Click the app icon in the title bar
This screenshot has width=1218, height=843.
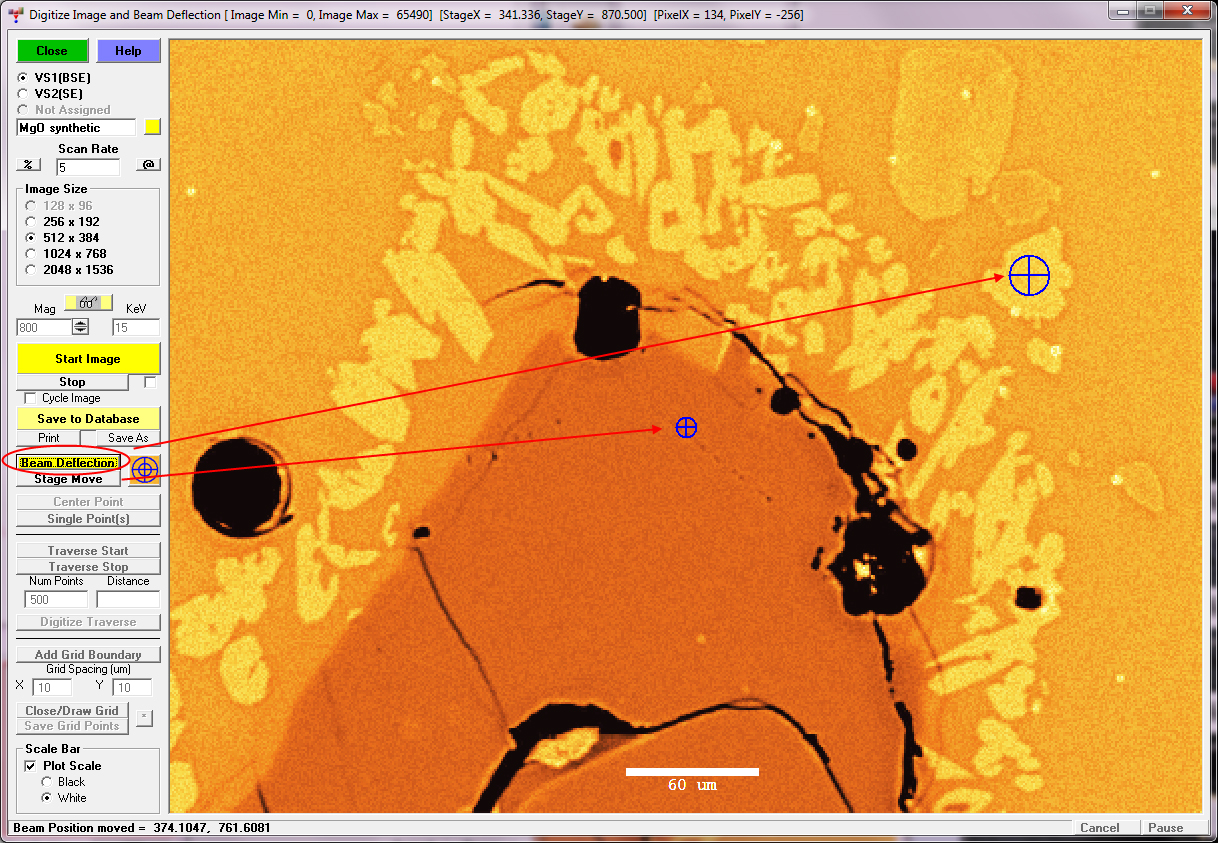(x=14, y=14)
